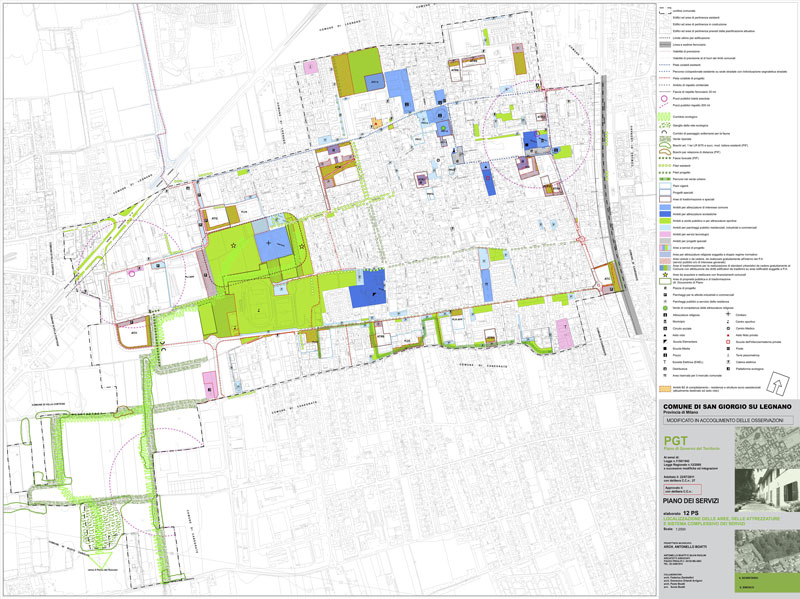Screen dimensions: 800x599
Task: Select the Centro Medico legend icon
Action: click(728, 329)
